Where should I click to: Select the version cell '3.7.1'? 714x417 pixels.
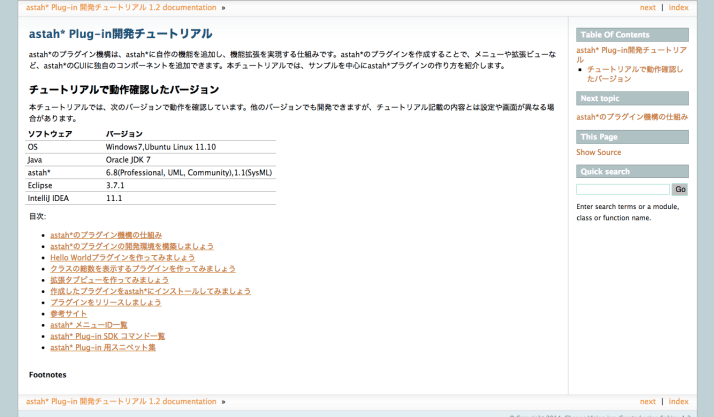tap(115, 185)
